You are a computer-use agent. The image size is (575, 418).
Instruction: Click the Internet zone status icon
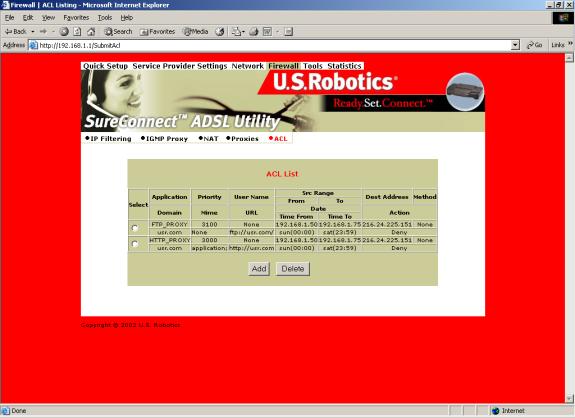pos(495,411)
